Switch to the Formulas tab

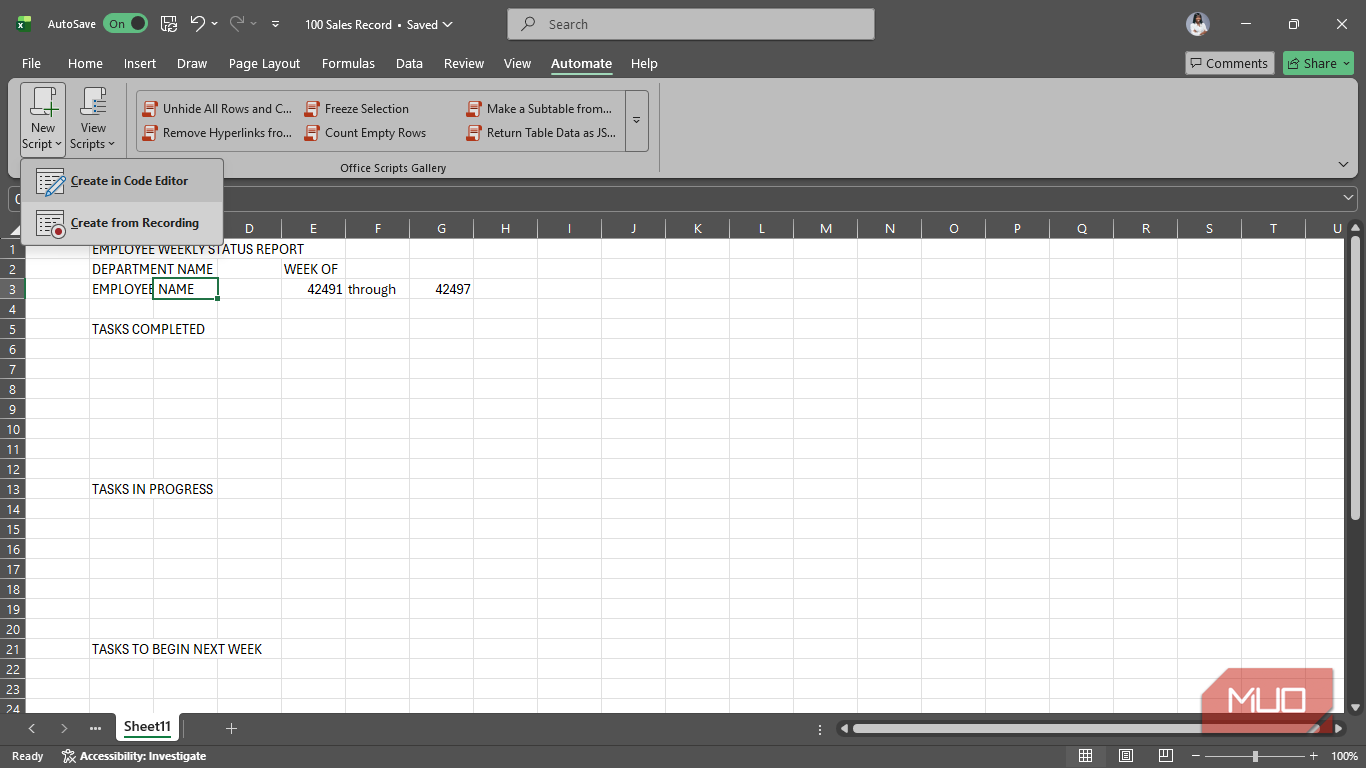348,63
